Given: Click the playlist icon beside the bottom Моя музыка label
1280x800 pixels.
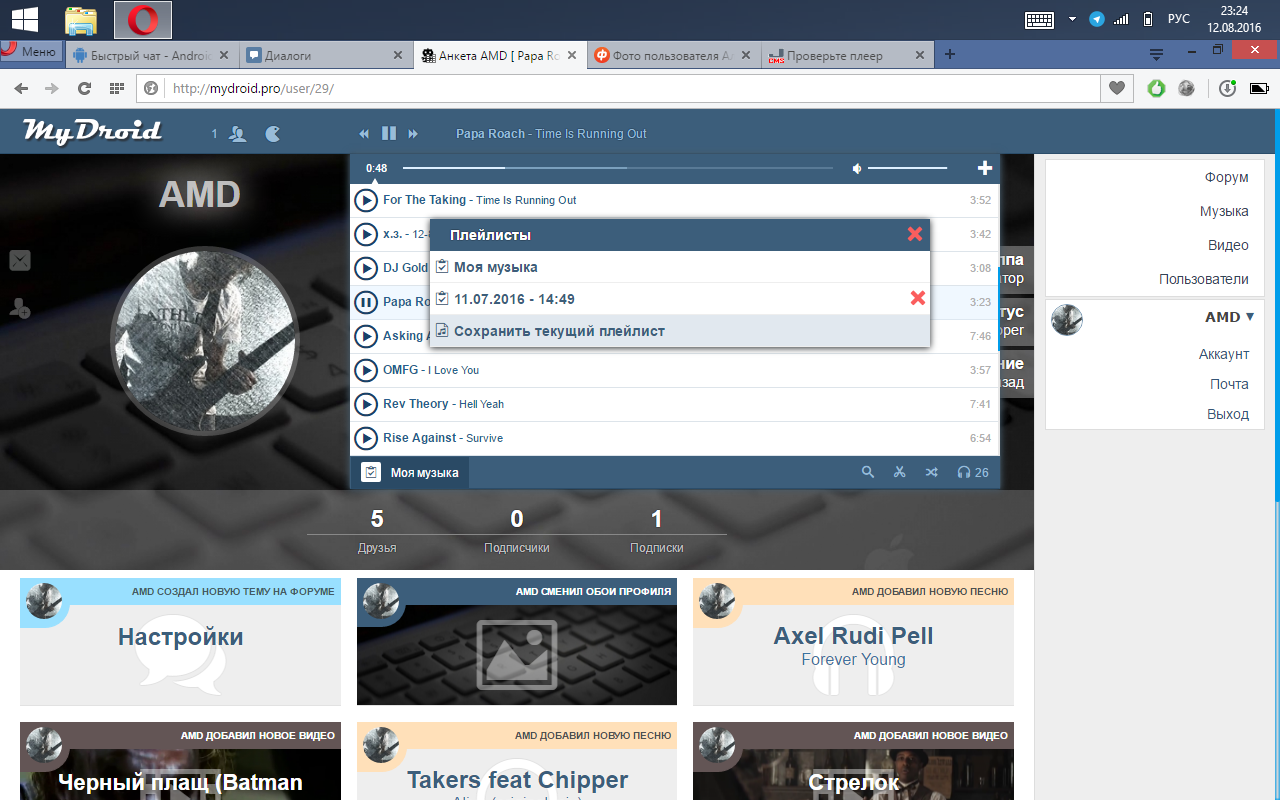Looking at the screenshot, I should tap(370, 472).
